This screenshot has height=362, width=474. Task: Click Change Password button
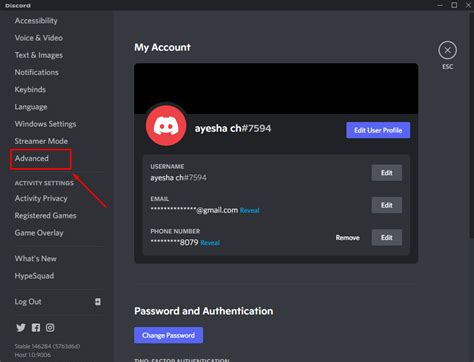[168, 335]
